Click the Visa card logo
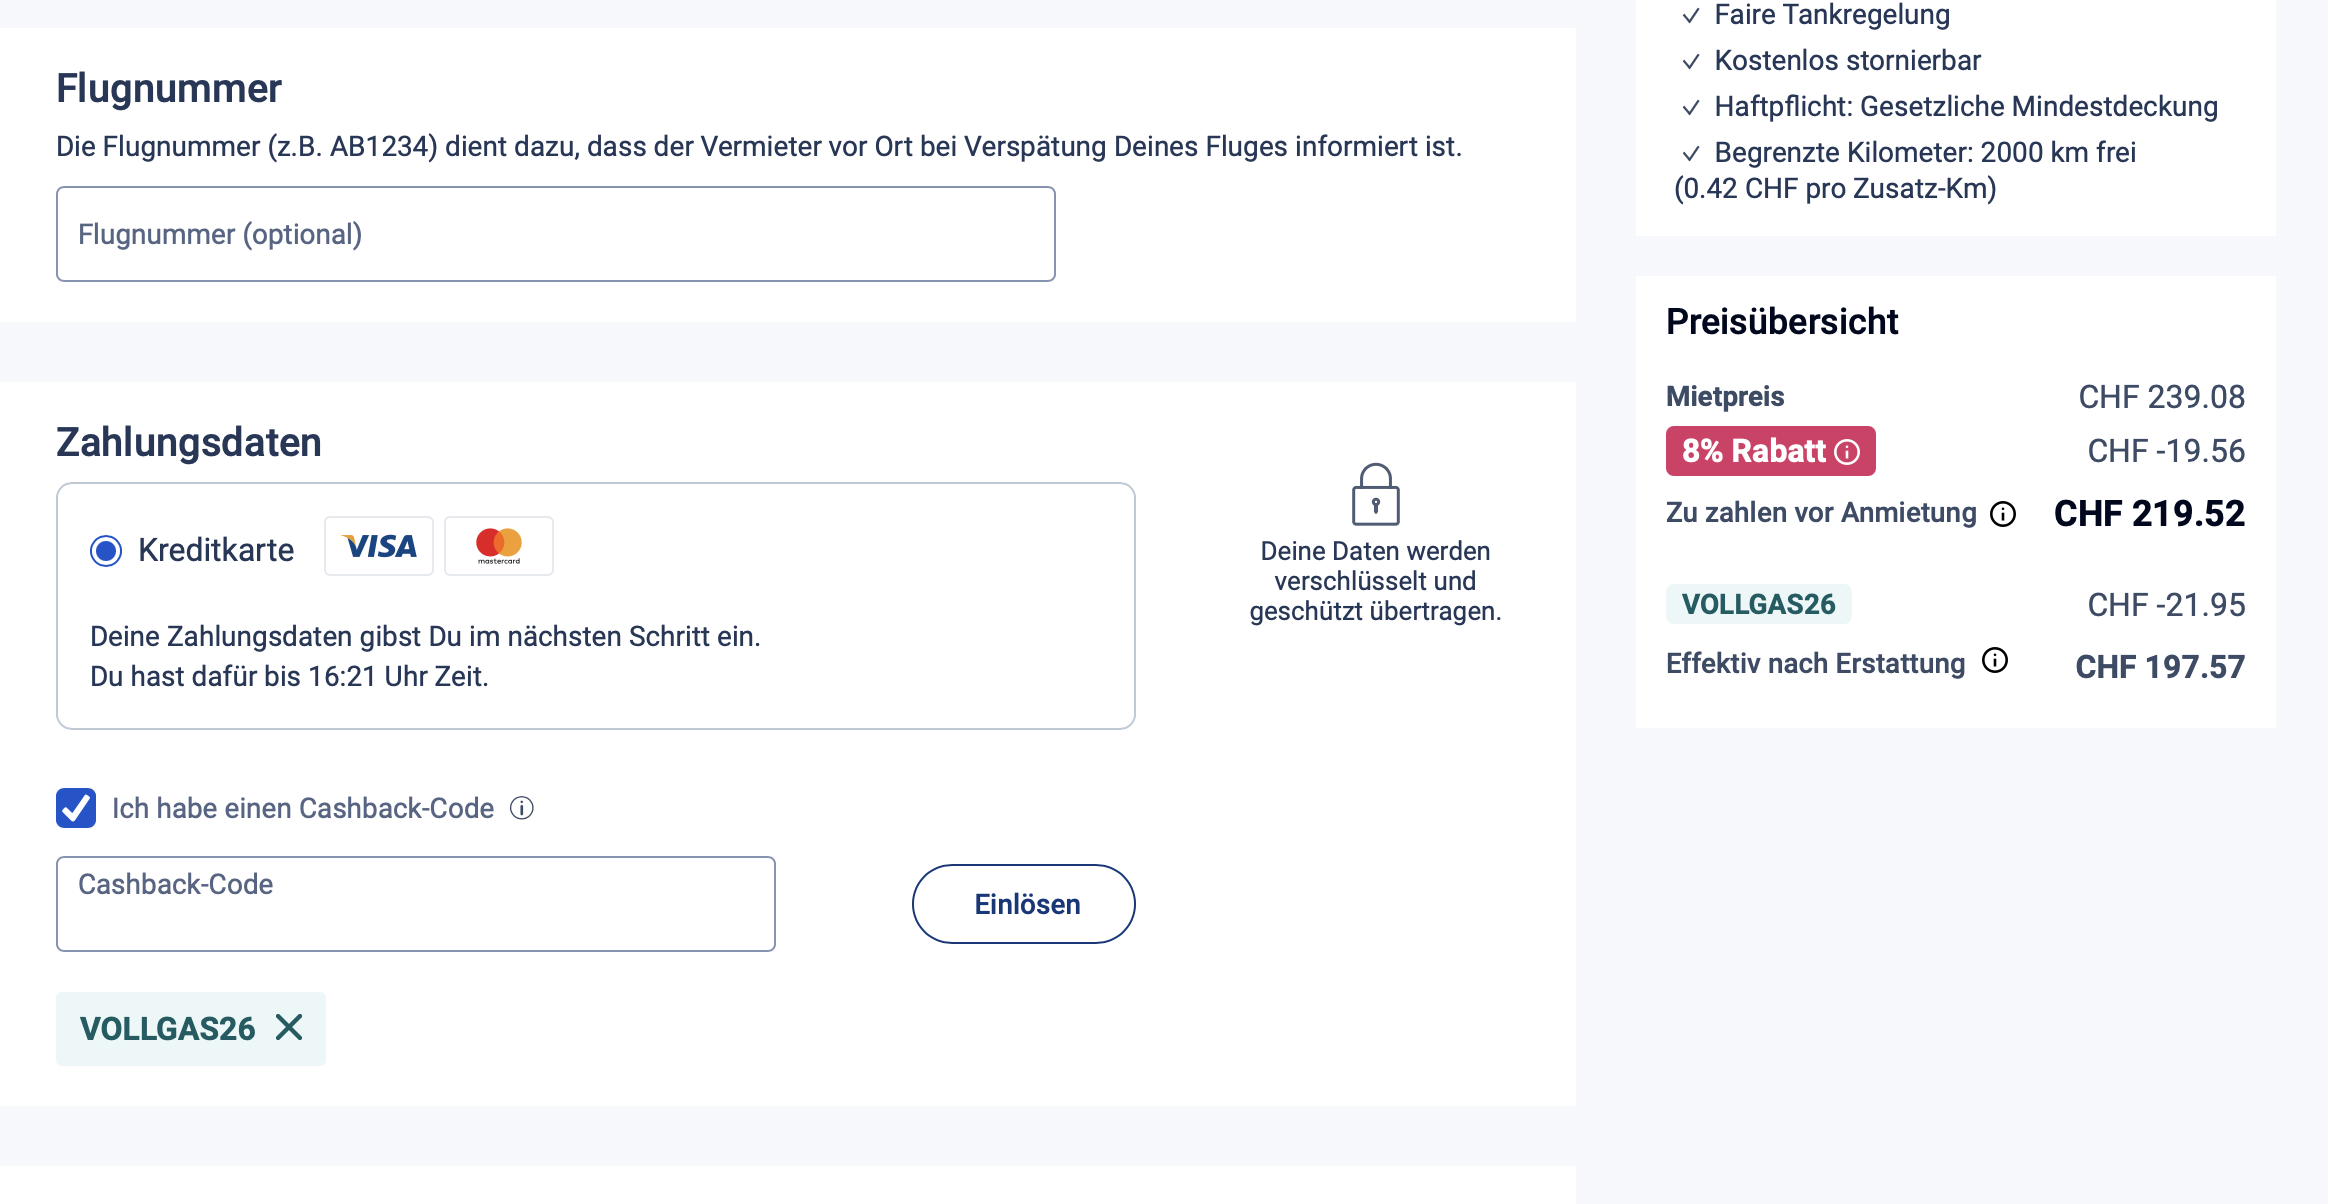The width and height of the screenshot is (2328, 1204). 379,546
